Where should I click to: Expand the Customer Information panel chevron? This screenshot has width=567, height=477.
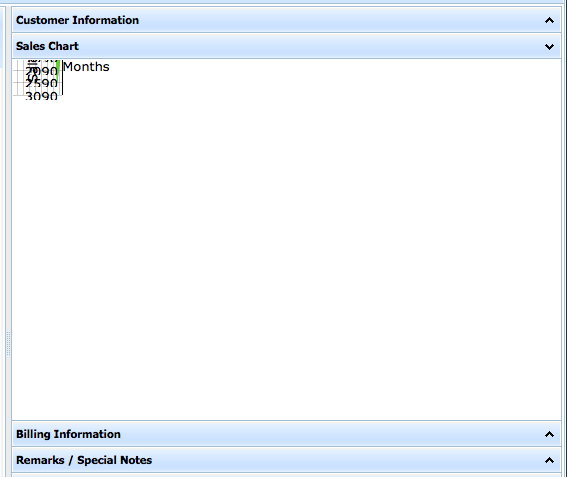(x=549, y=20)
